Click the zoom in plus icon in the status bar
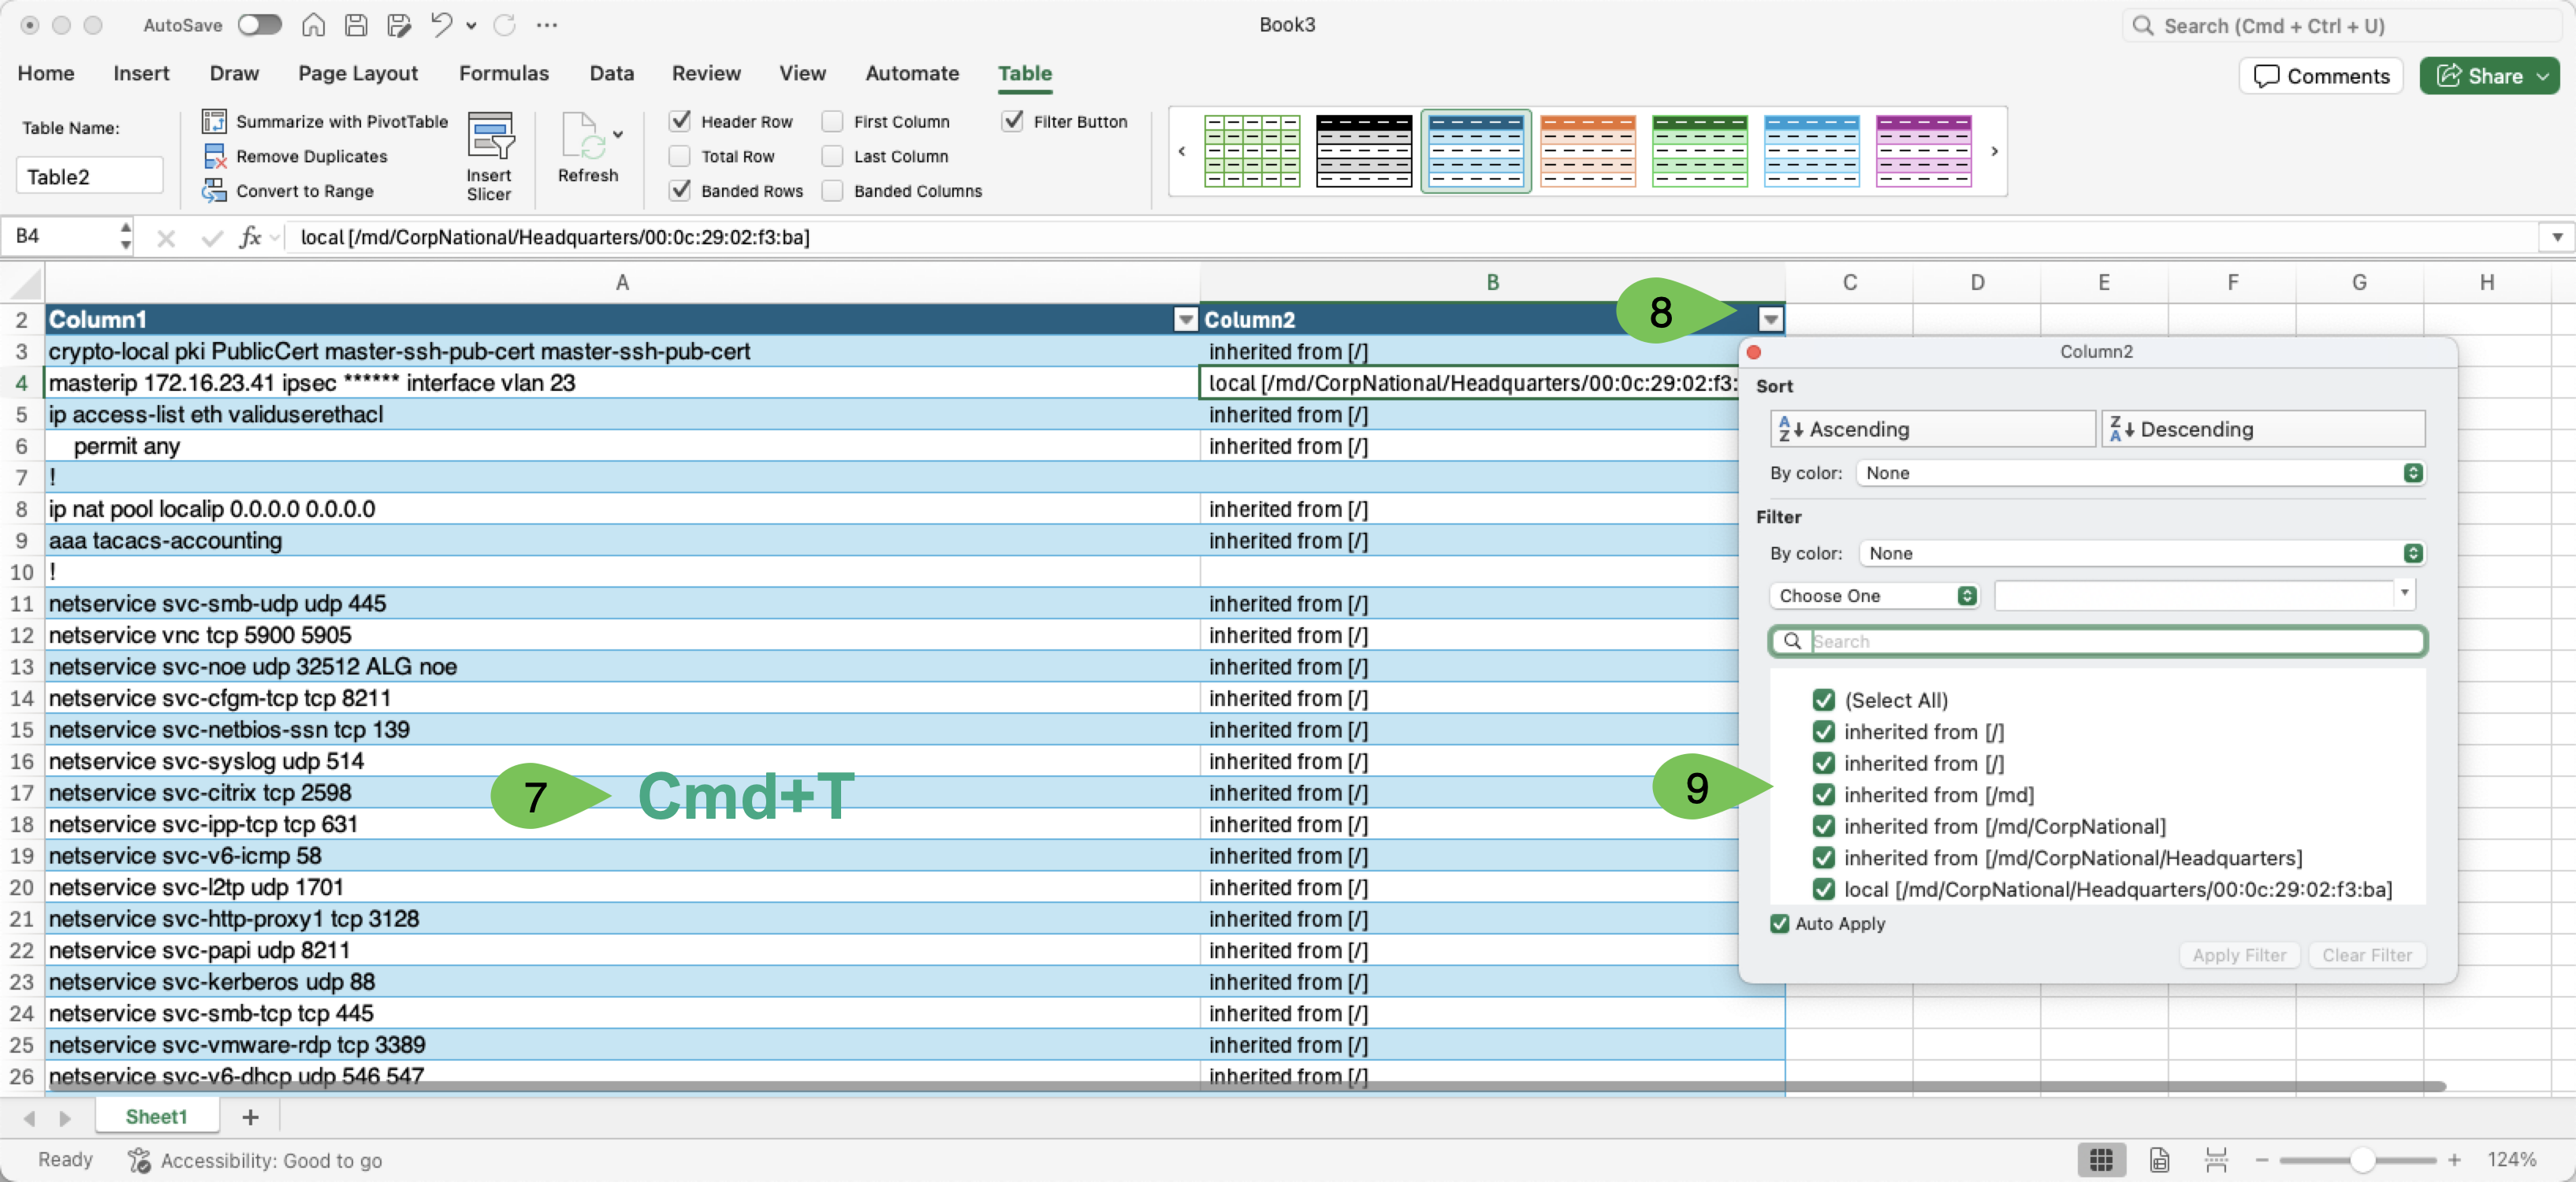The width and height of the screenshot is (2576, 1182). pos(2454,1159)
